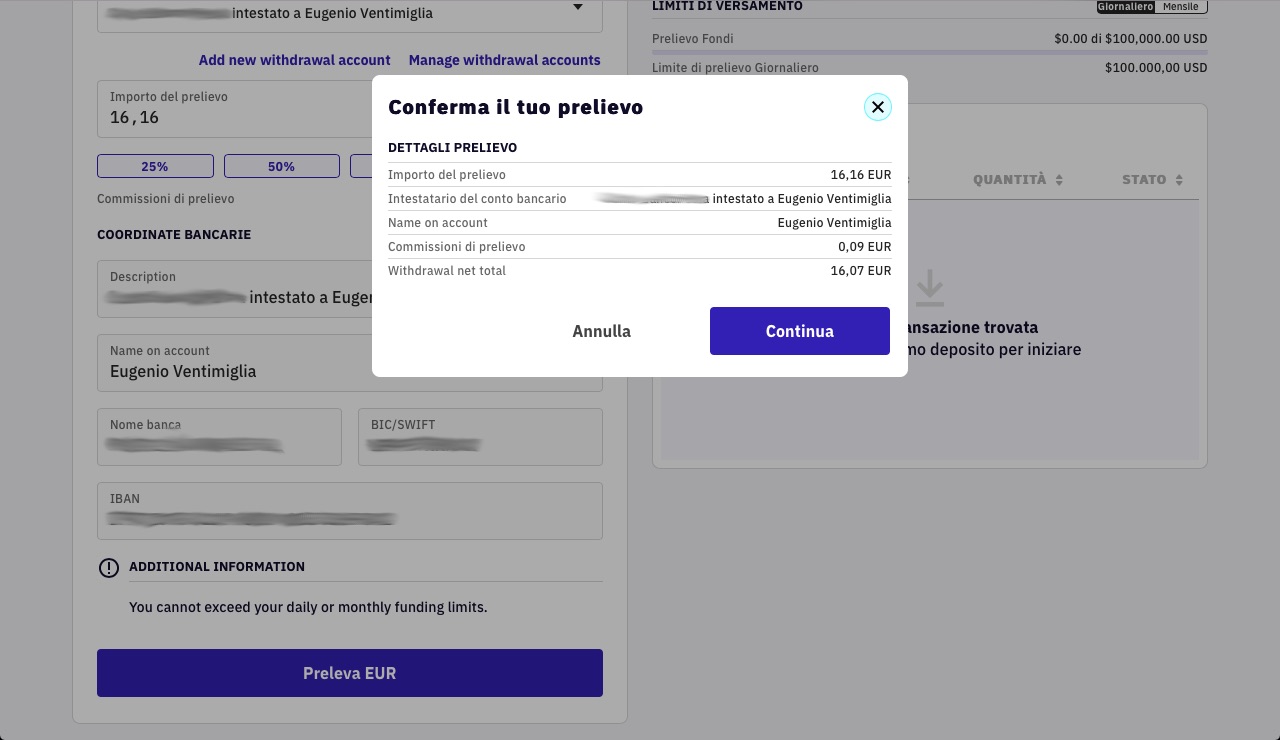Image resolution: width=1280 pixels, height=740 pixels.
Task: Switch limits view to Mensile
Action: (x=1181, y=6)
